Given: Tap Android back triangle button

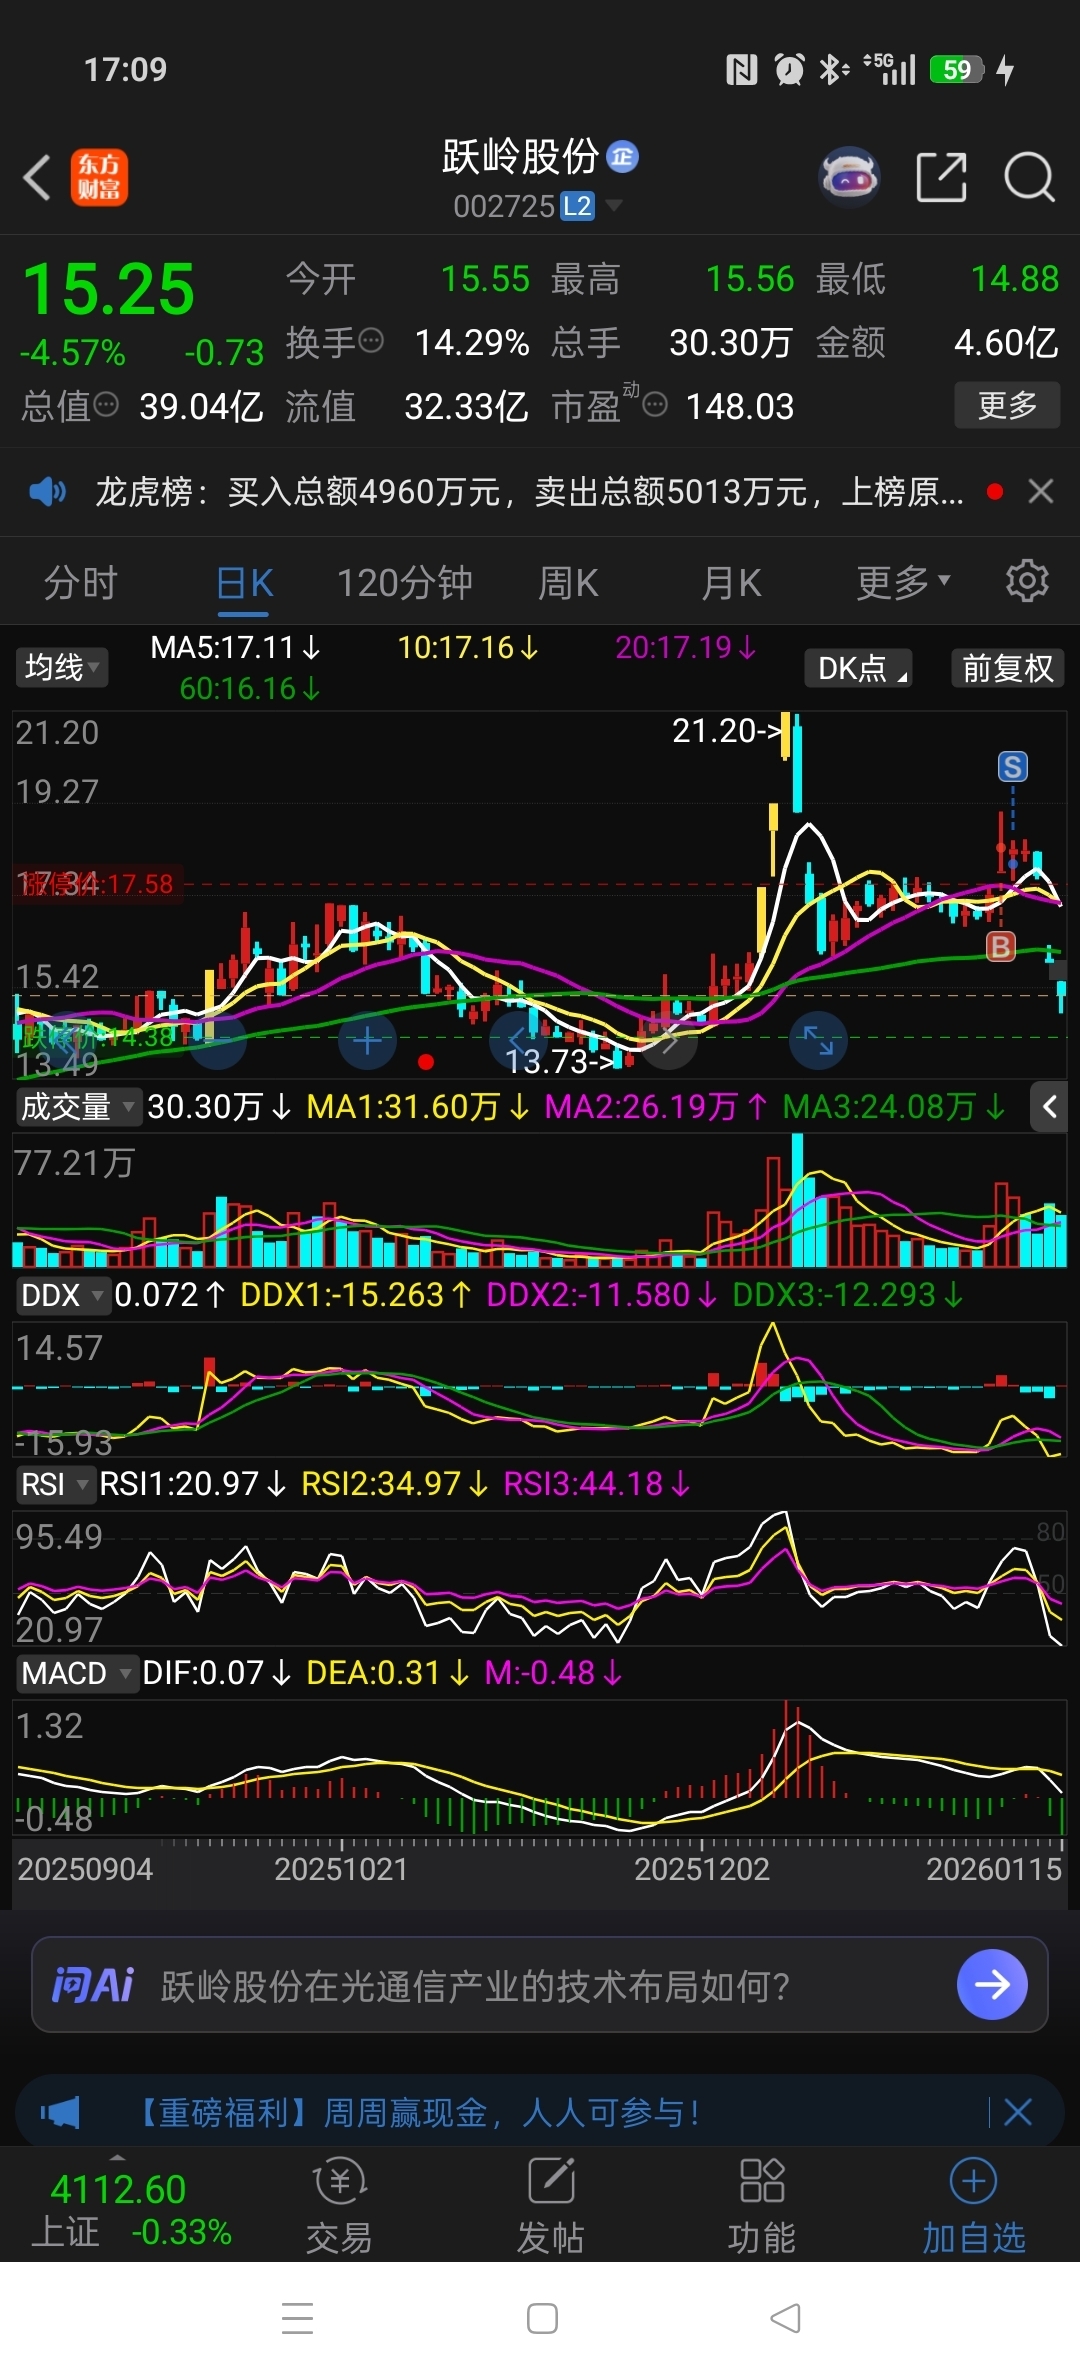Looking at the screenshot, I should point(786,2318).
